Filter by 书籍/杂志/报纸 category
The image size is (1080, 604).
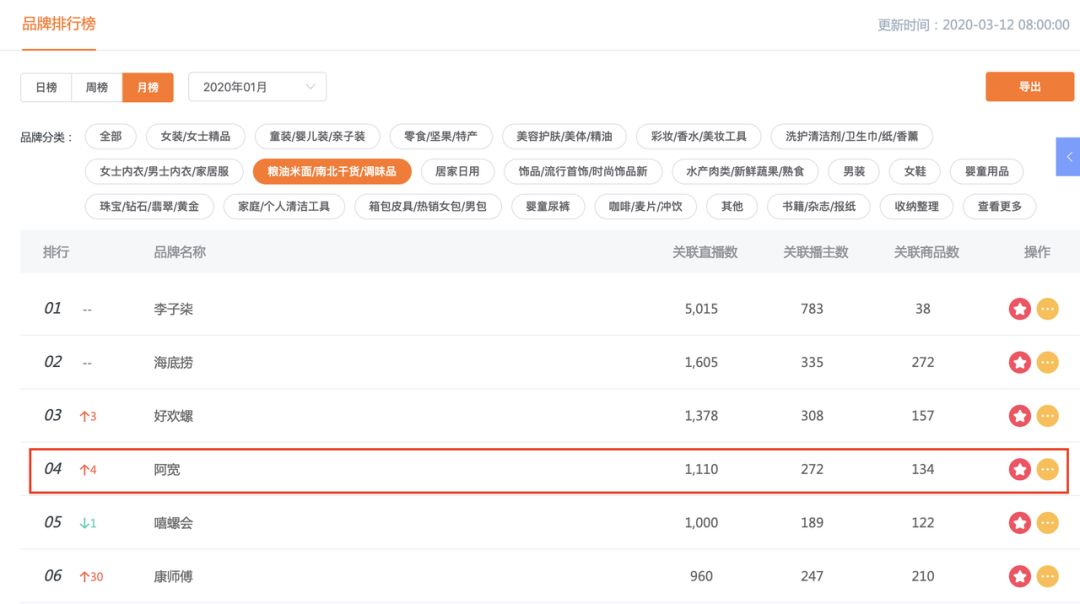[x=819, y=207]
